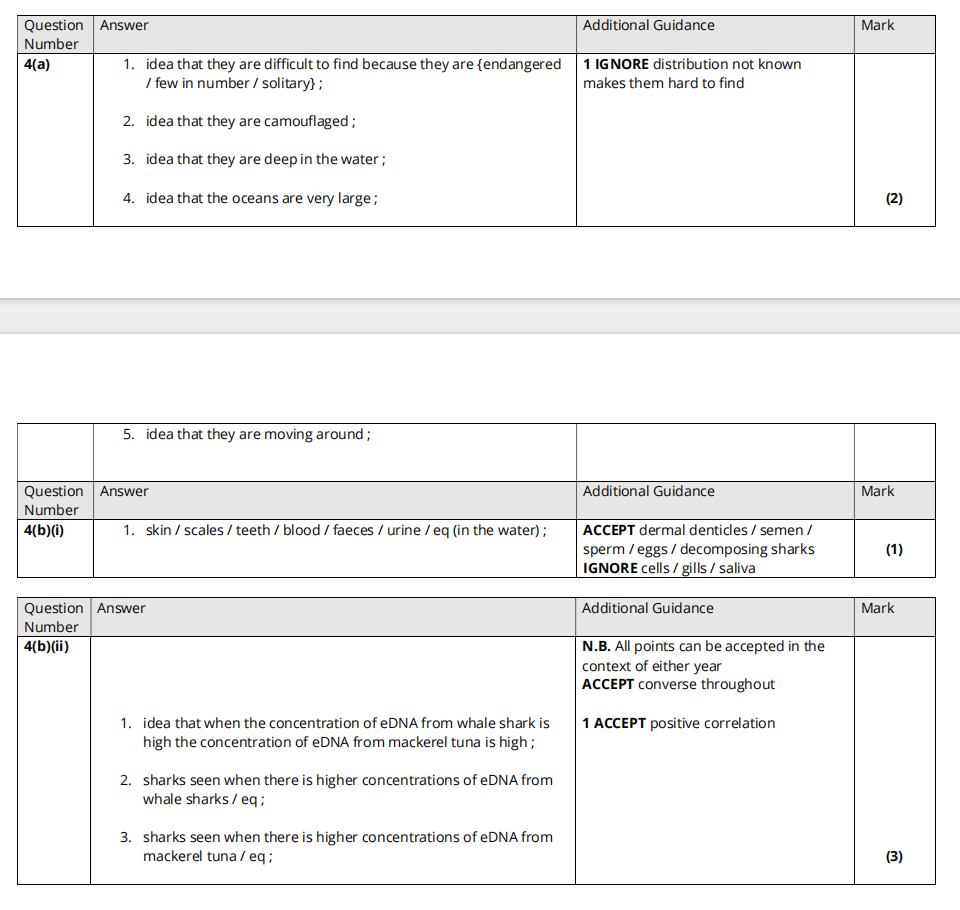
Task: Select the IGNORE cells / gills / saliva line
Action: click(669, 568)
